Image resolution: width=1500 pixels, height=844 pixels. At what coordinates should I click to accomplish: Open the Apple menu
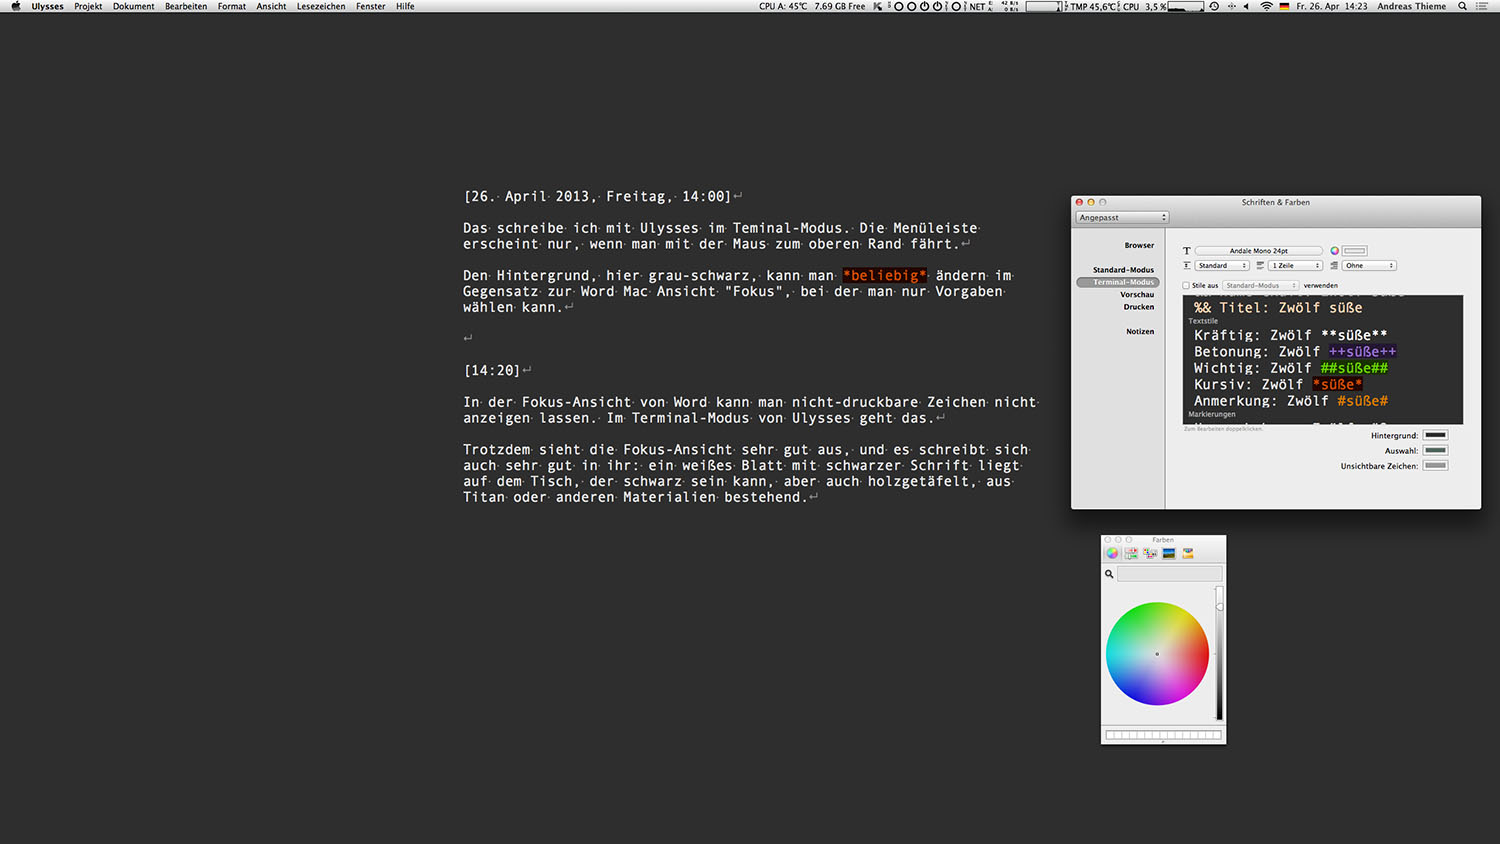(x=15, y=6)
